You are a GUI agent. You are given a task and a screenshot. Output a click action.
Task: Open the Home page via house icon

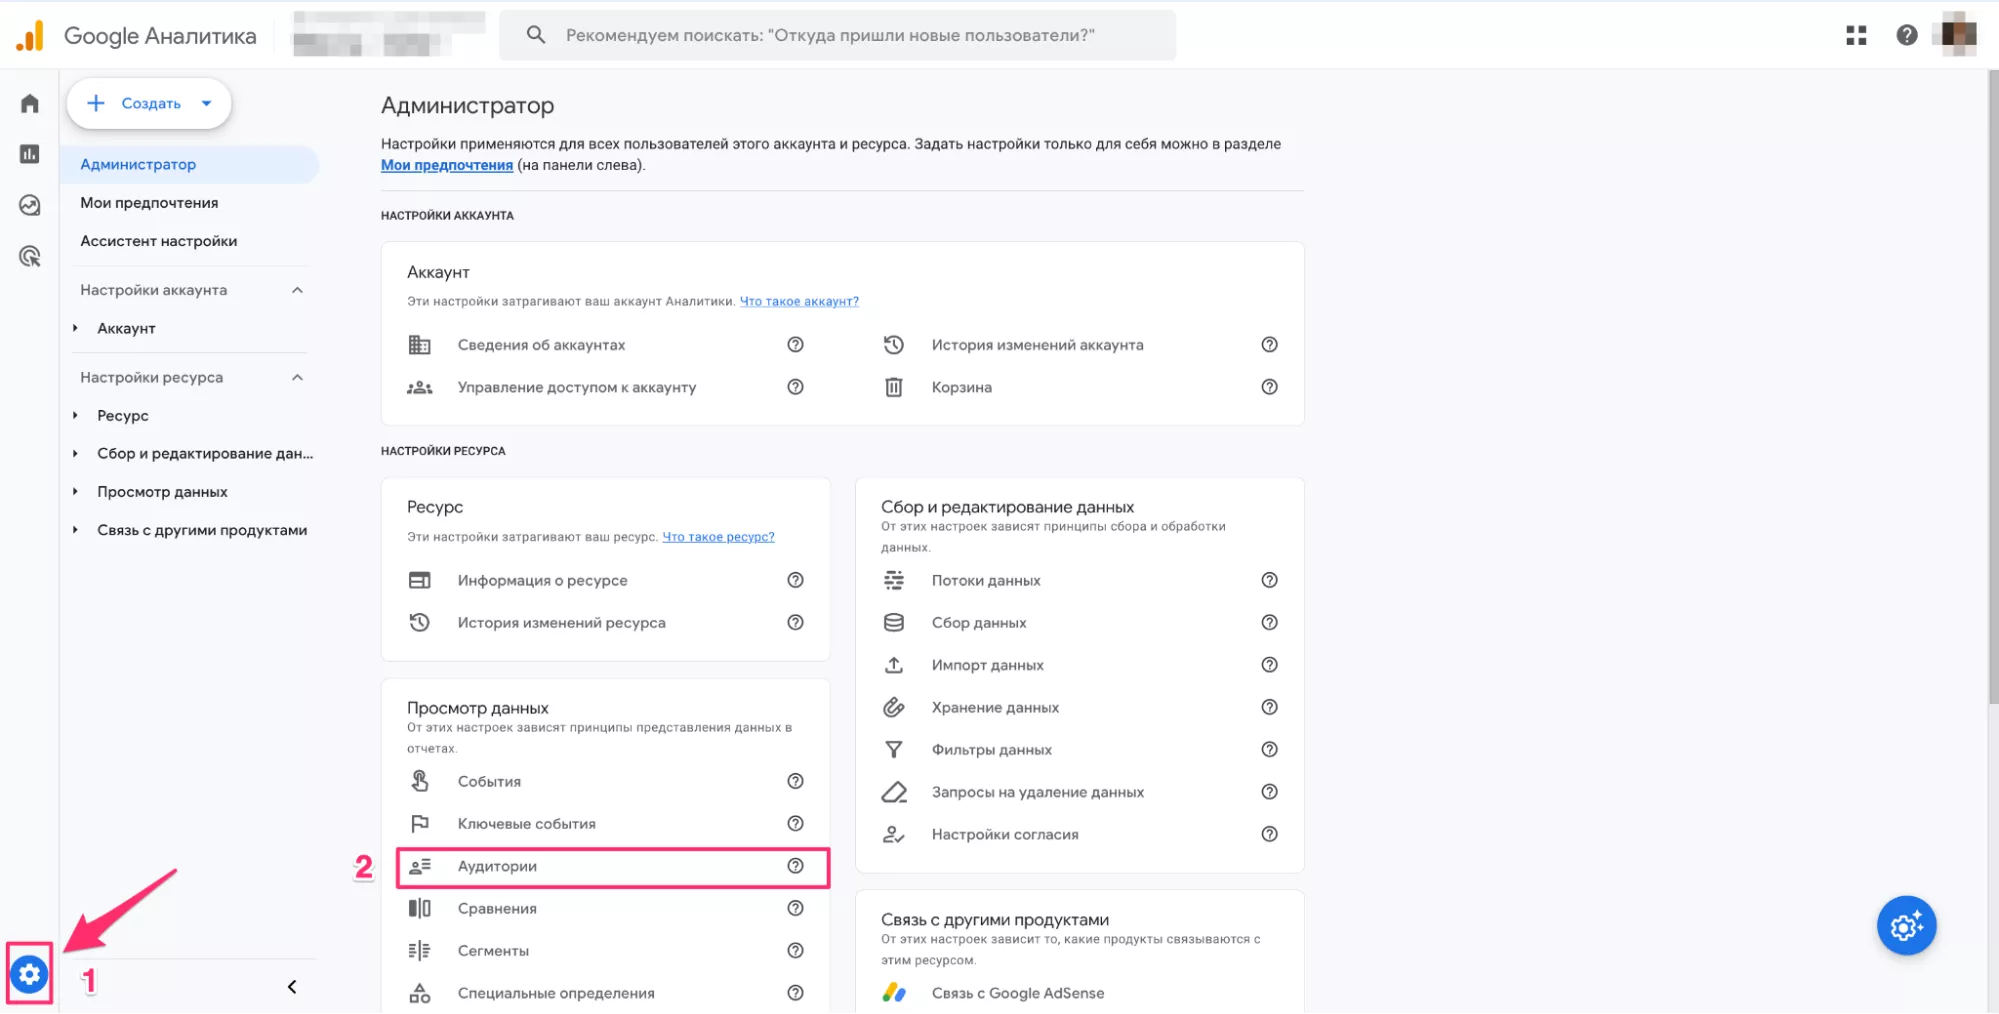click(29, 102)
